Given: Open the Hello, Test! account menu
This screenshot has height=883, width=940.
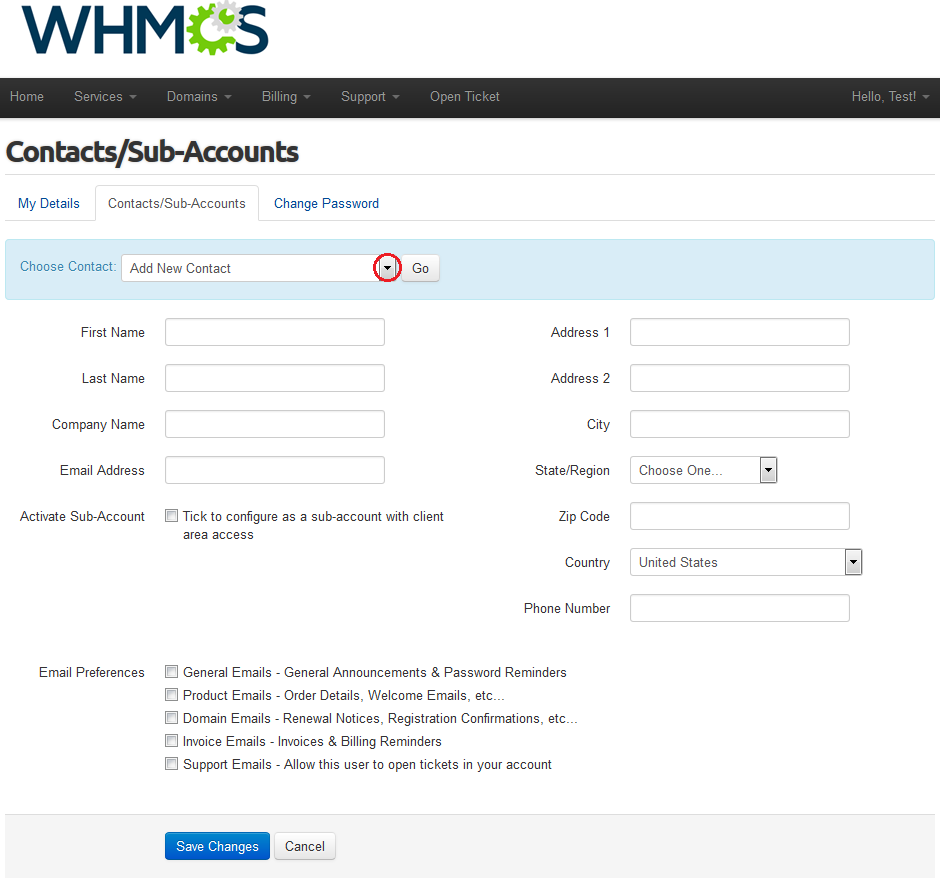Looking at the screenshot, I should tap(890, 97).
